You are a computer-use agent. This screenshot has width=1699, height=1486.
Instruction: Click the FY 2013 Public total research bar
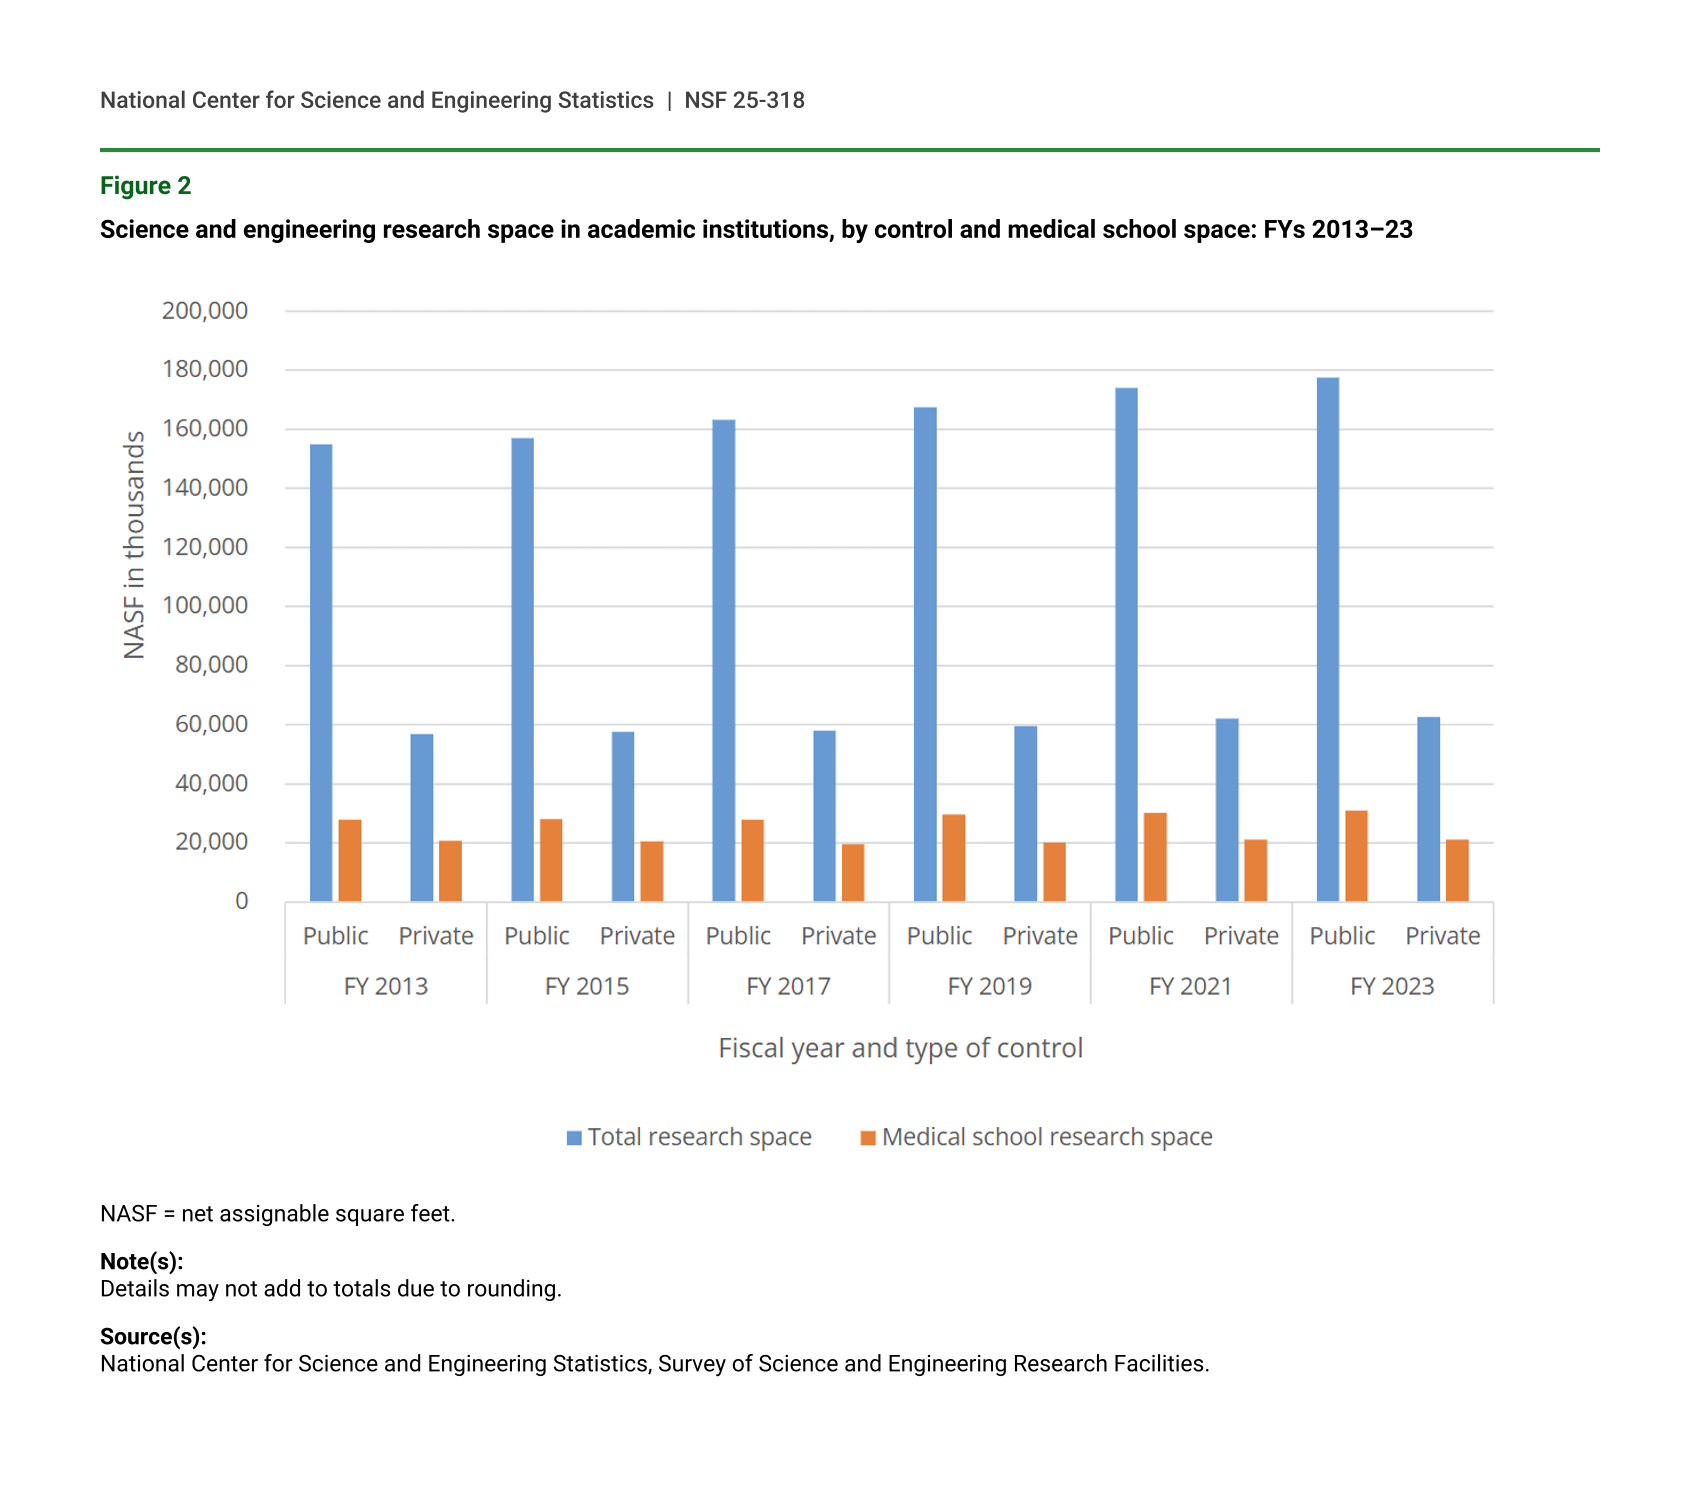321,673
